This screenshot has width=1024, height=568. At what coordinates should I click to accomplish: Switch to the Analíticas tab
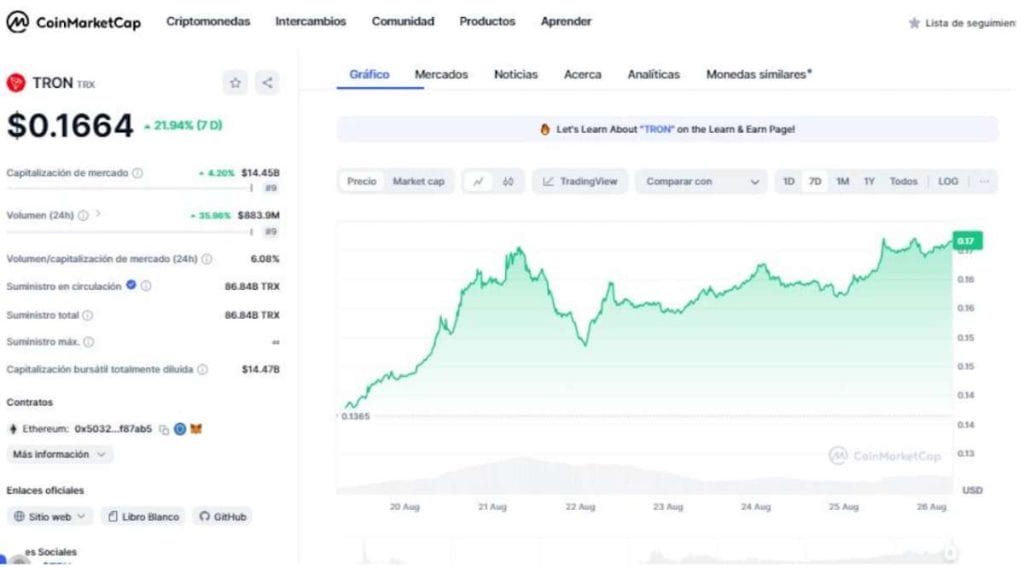click(x=654, y=74)
